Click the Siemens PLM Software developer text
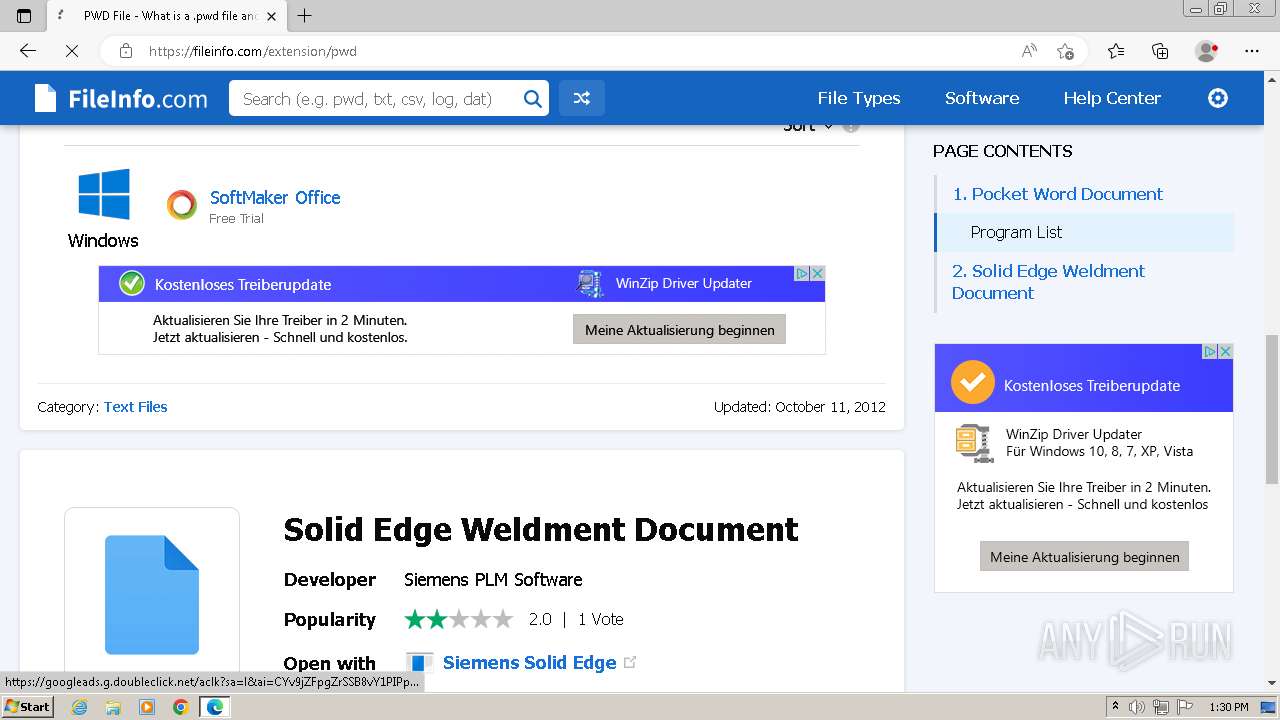Image resolution: width=1280 pixels, height=720 pixels. [493, 580]
